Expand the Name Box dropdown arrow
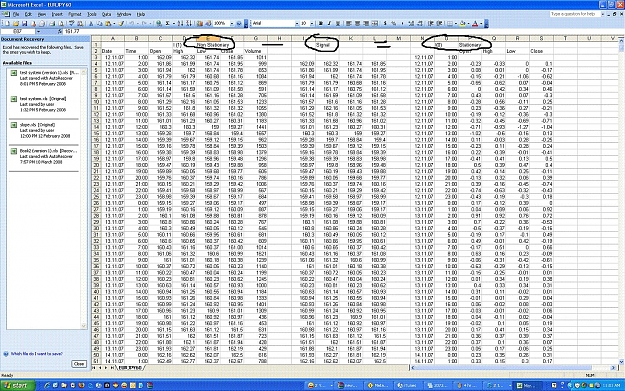The image size is (625, 391). click(x=39, y=31)
